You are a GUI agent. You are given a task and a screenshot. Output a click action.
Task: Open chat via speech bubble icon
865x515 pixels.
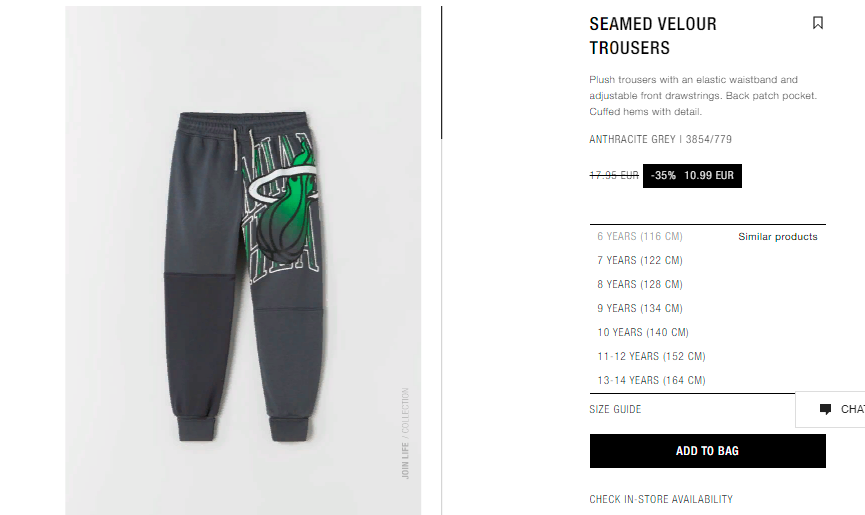click(x=825, y=409)
